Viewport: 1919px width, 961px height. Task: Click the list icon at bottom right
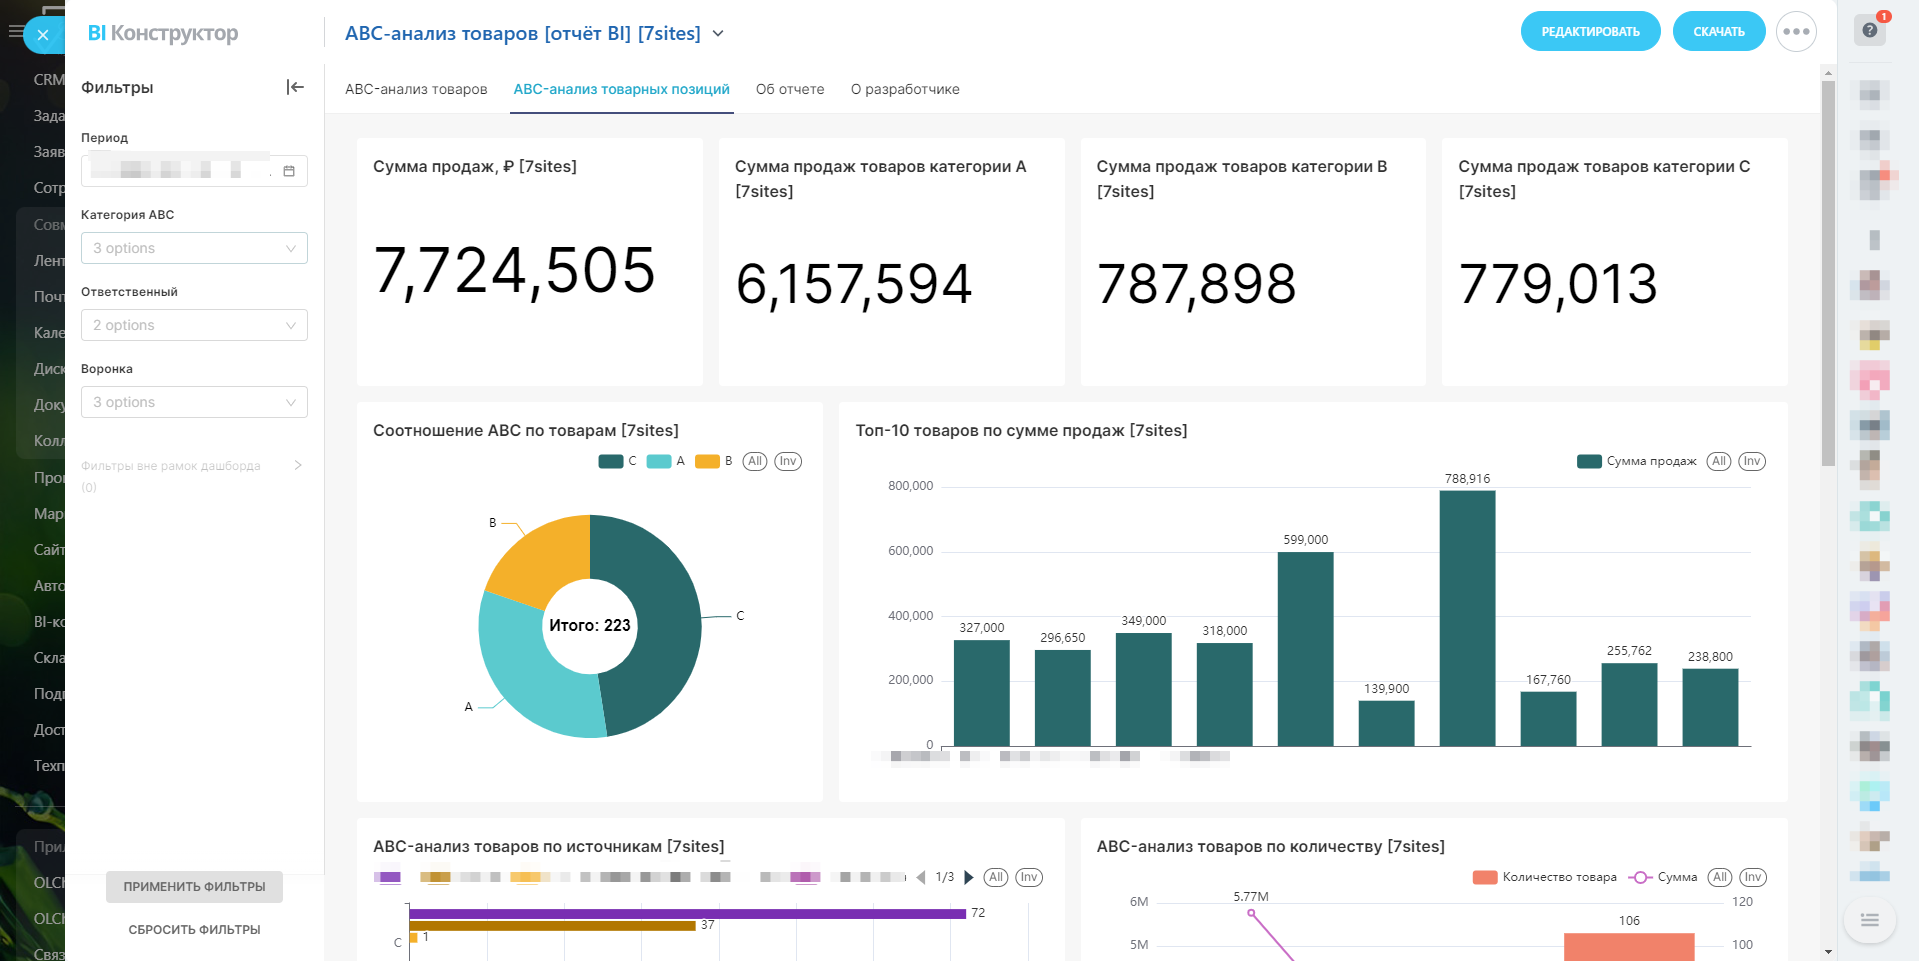[1869, 920]
